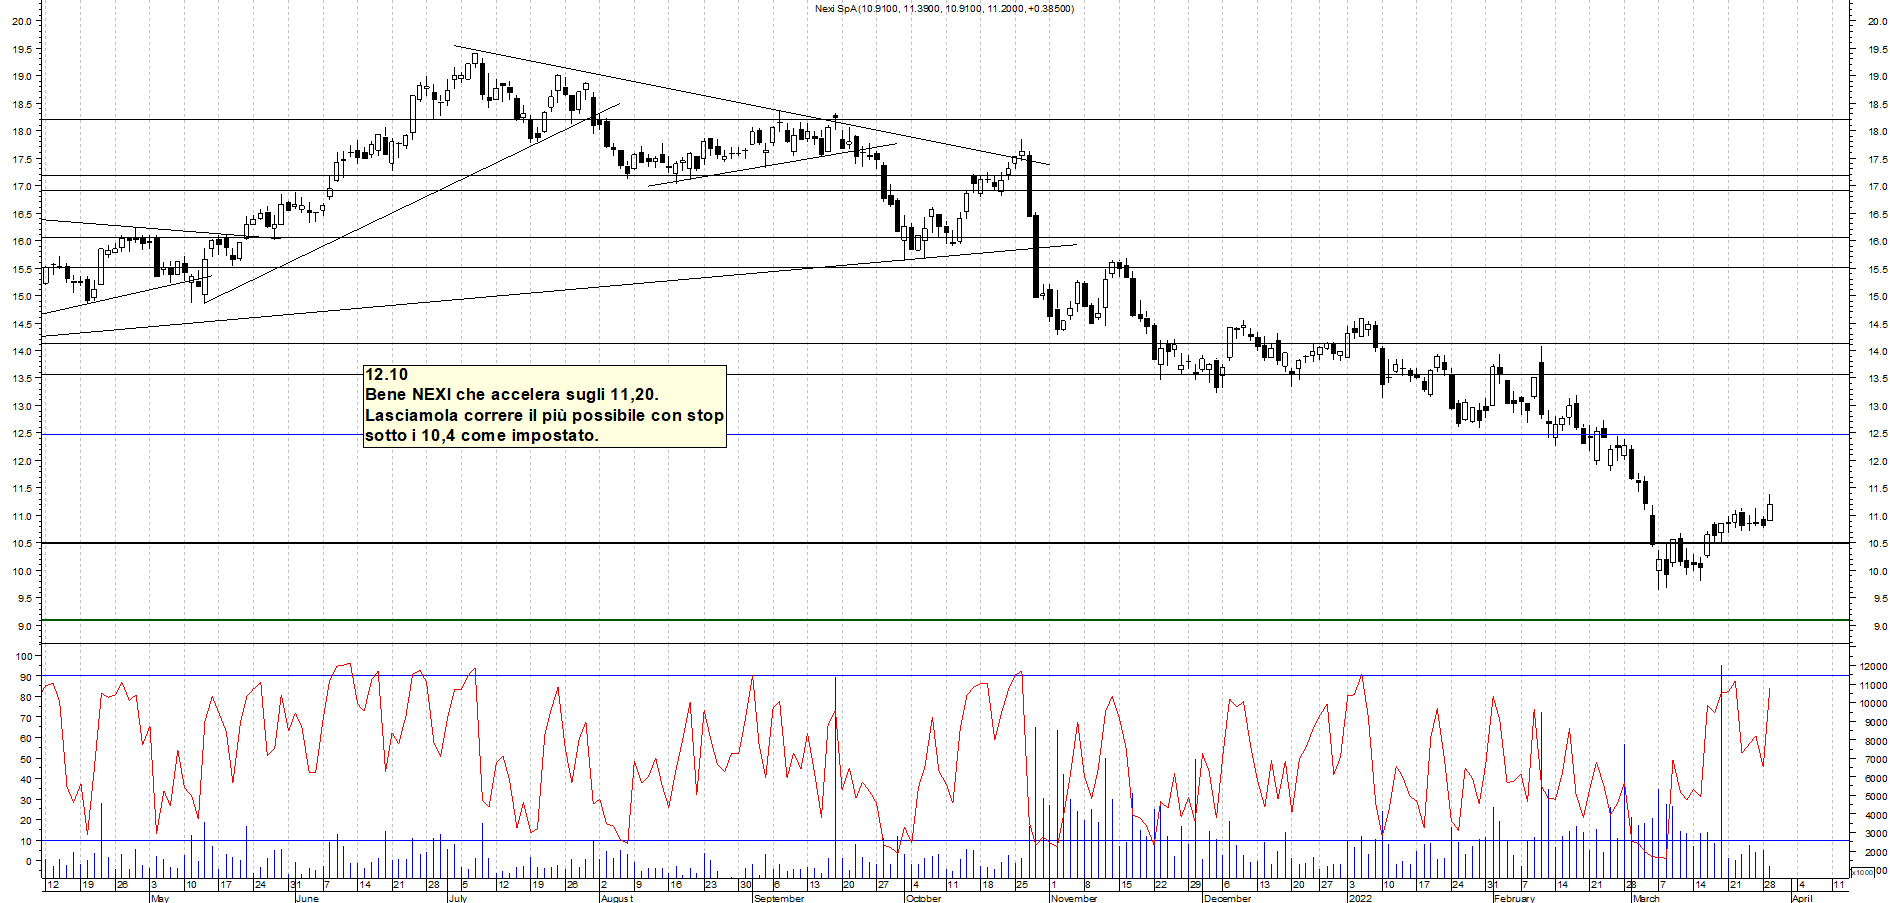Click the small x1000 volume multiplier label
This screenshot has width=1890, height=903.
point(1862,872)
